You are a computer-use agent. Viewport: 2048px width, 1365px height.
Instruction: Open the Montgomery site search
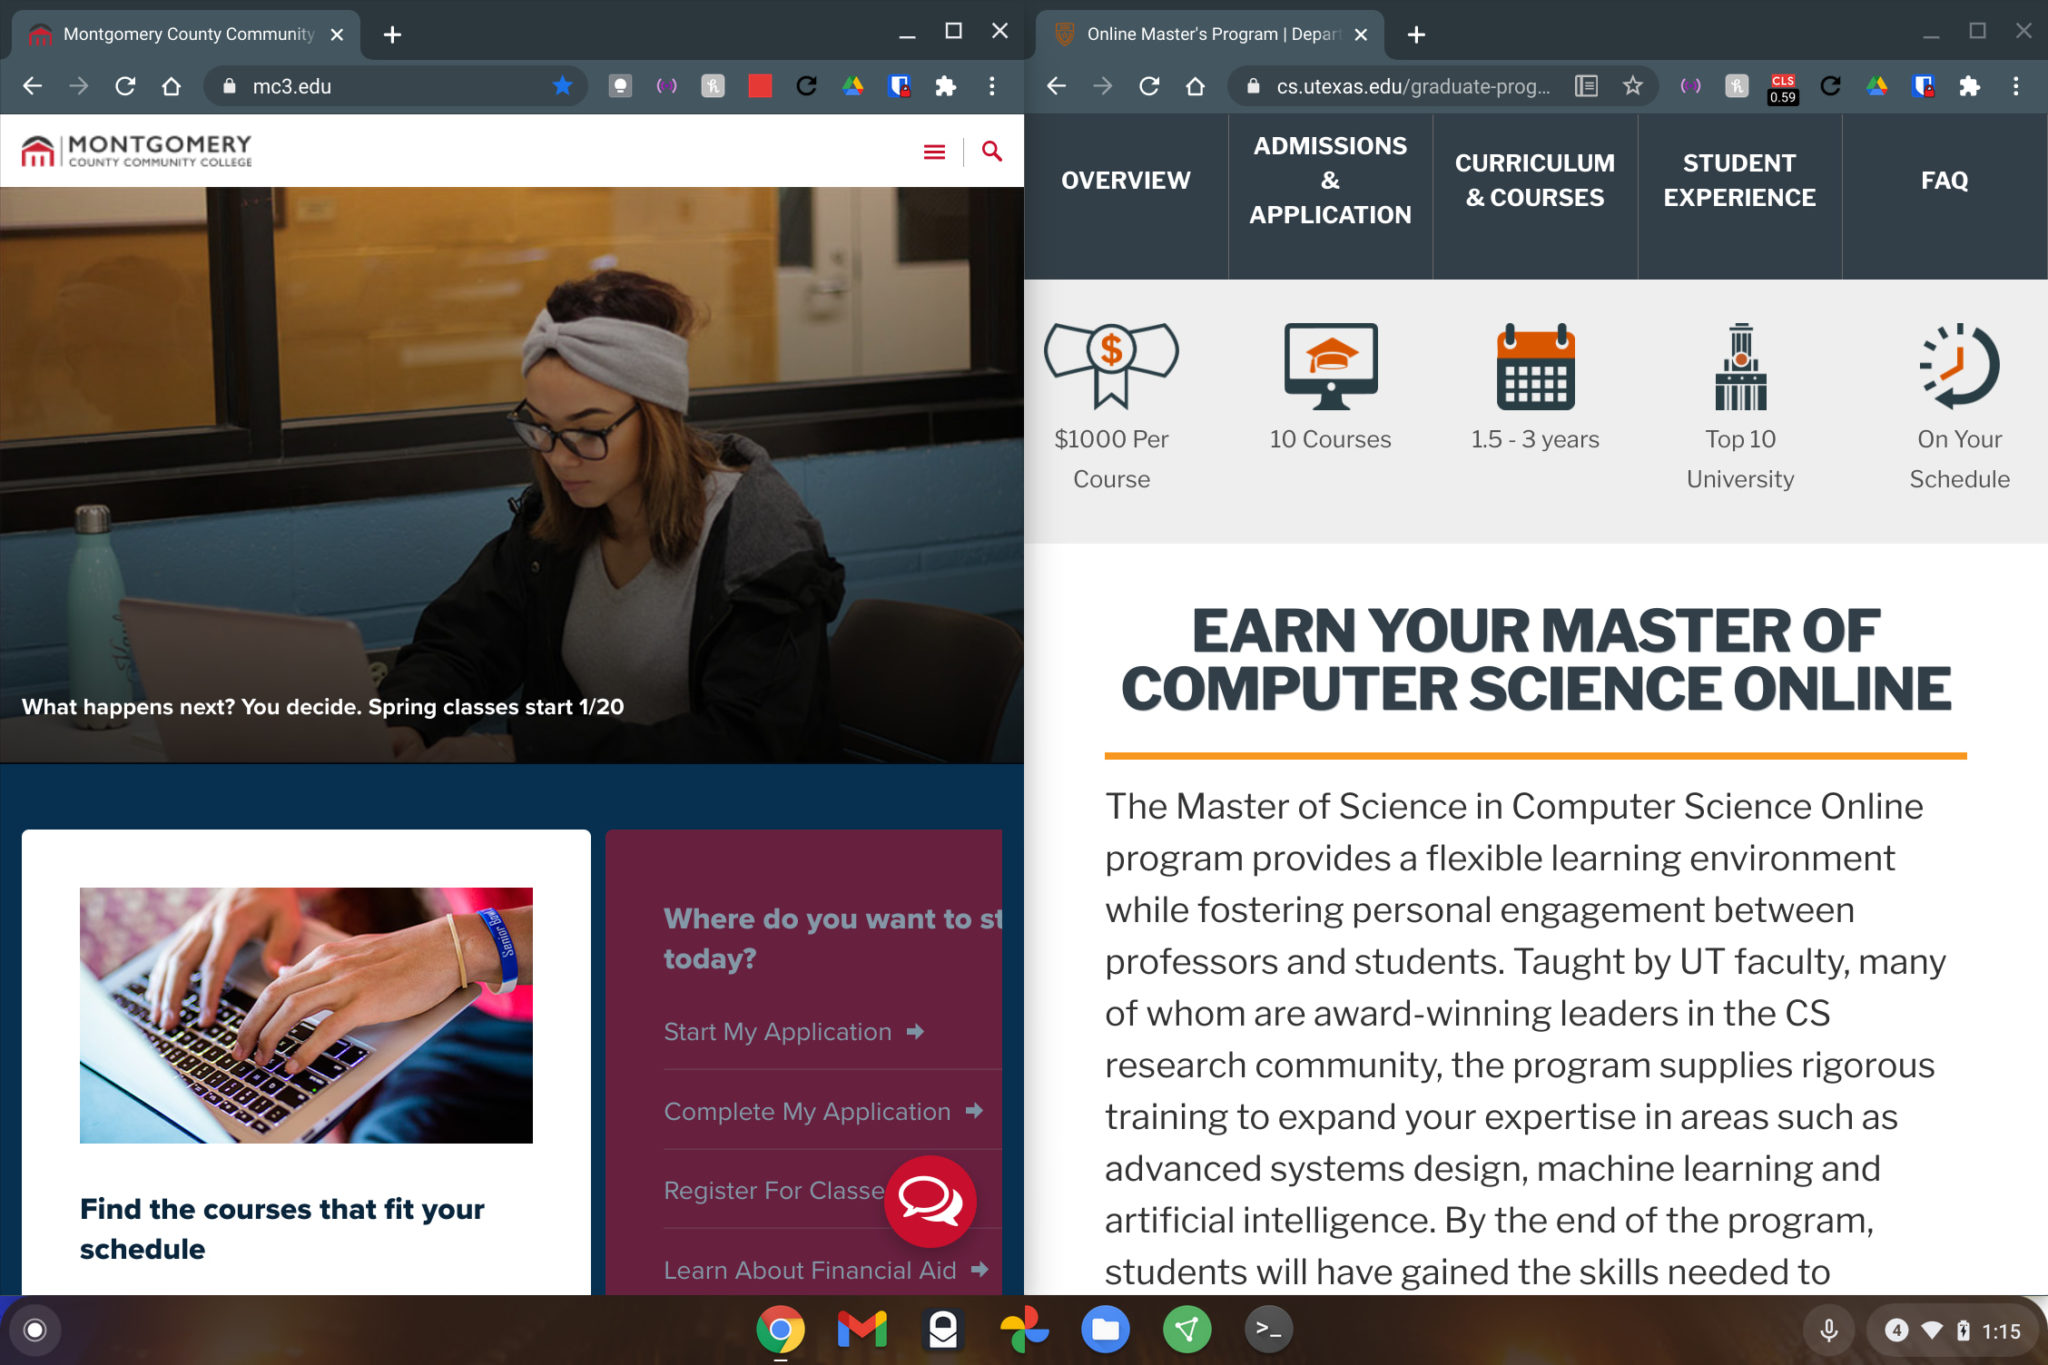point(991,151)
